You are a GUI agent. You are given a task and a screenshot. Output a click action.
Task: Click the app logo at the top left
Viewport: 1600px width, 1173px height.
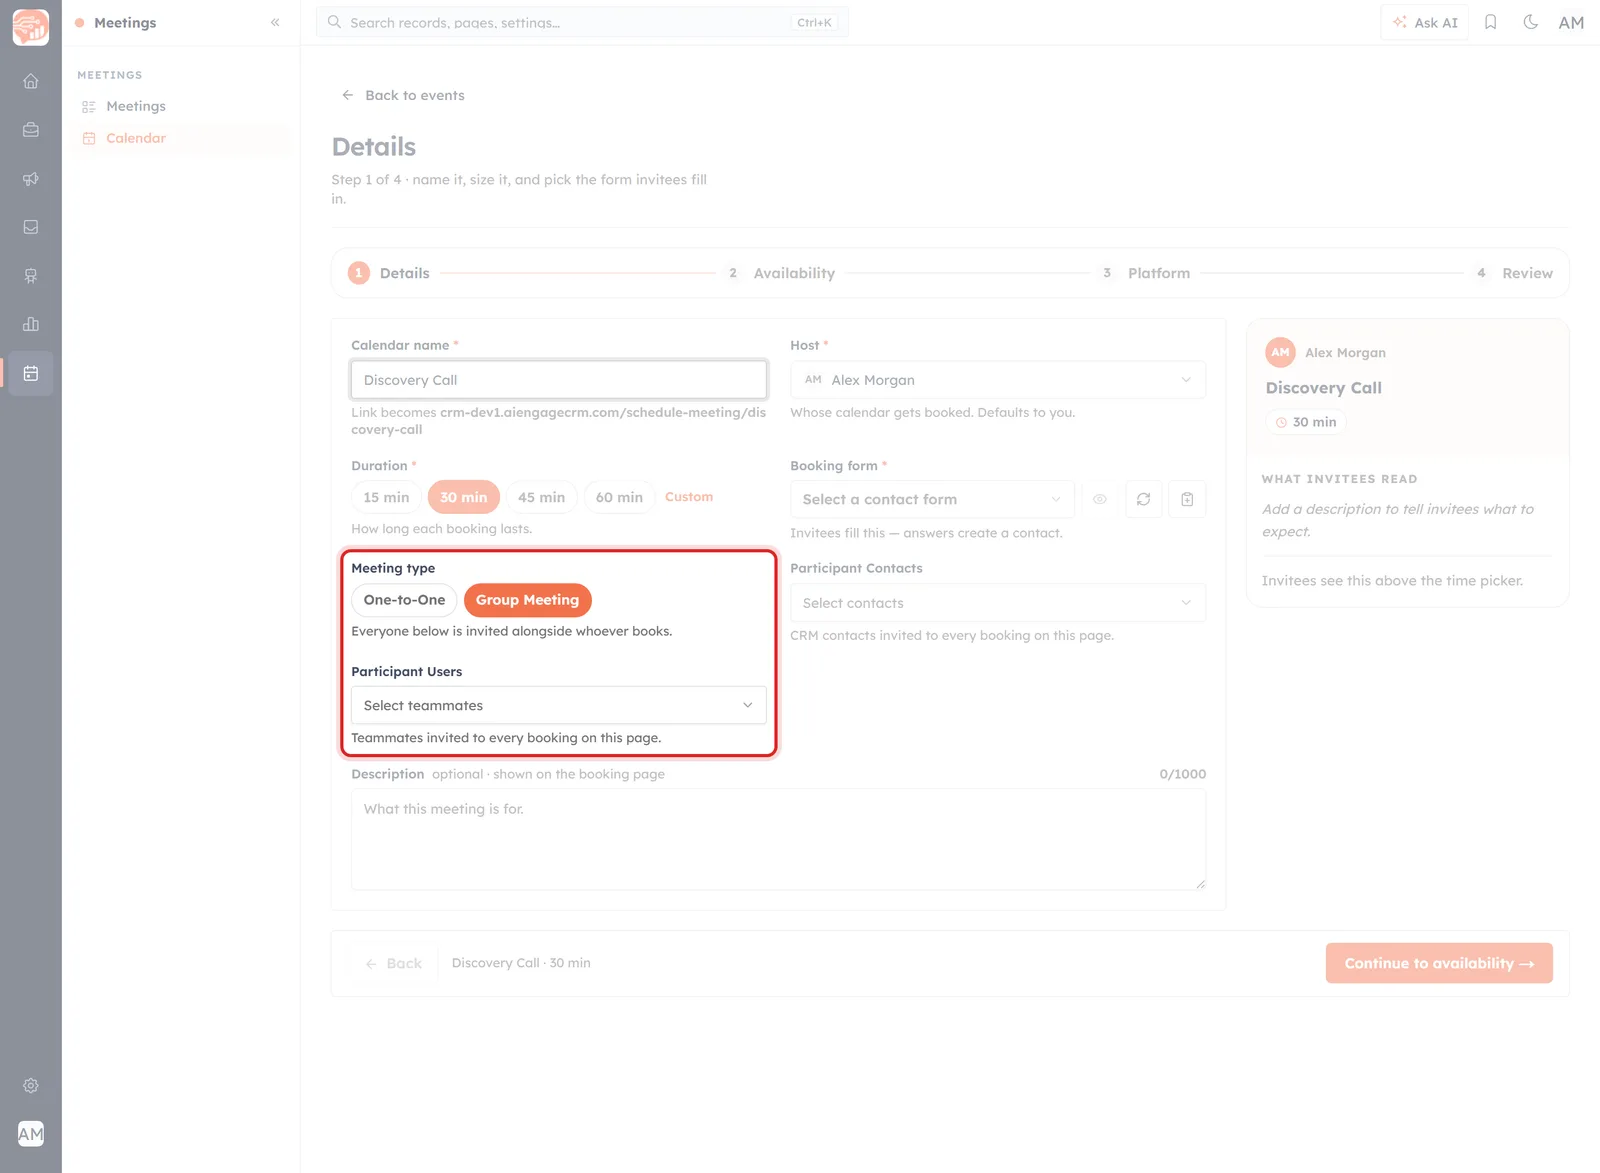(x=31, y=27)
